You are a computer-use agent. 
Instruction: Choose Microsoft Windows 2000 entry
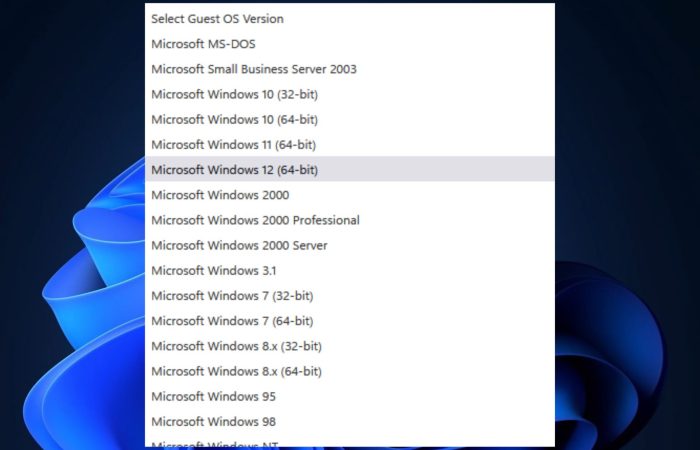(350, 195)
